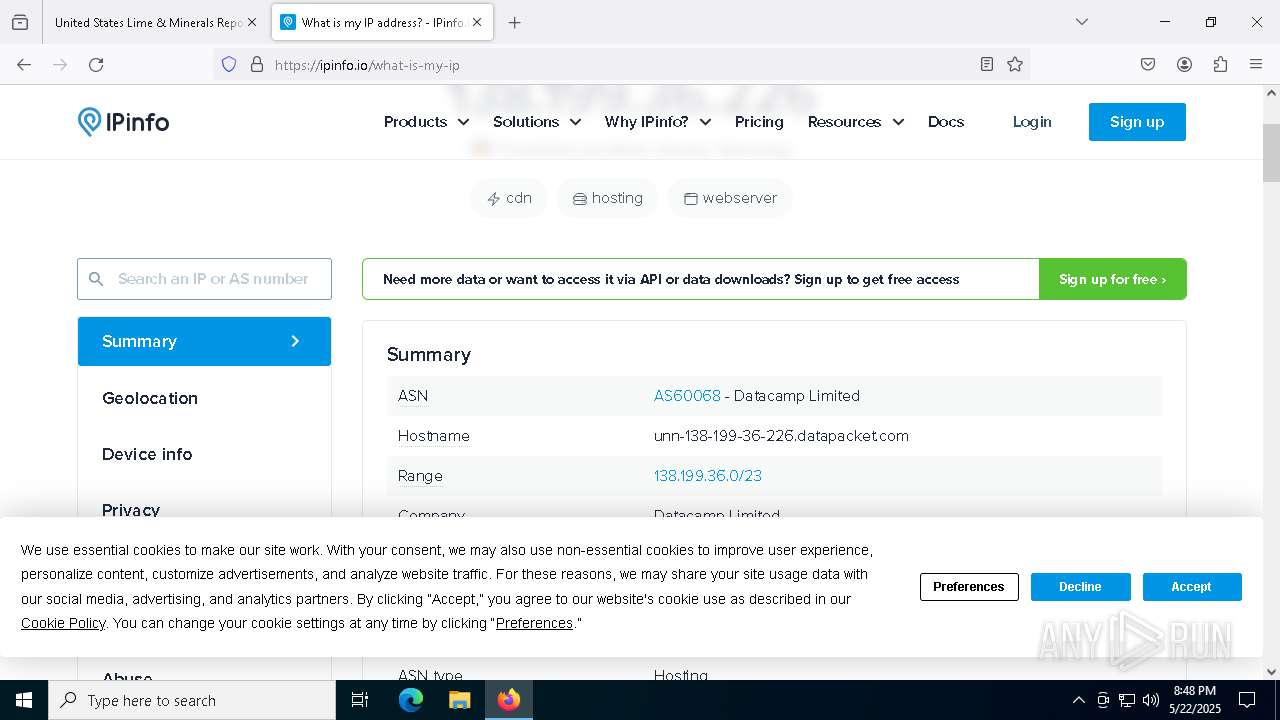
Task: Launch Microsoft Edge from taskbar
Action: [x=411, y=700]
